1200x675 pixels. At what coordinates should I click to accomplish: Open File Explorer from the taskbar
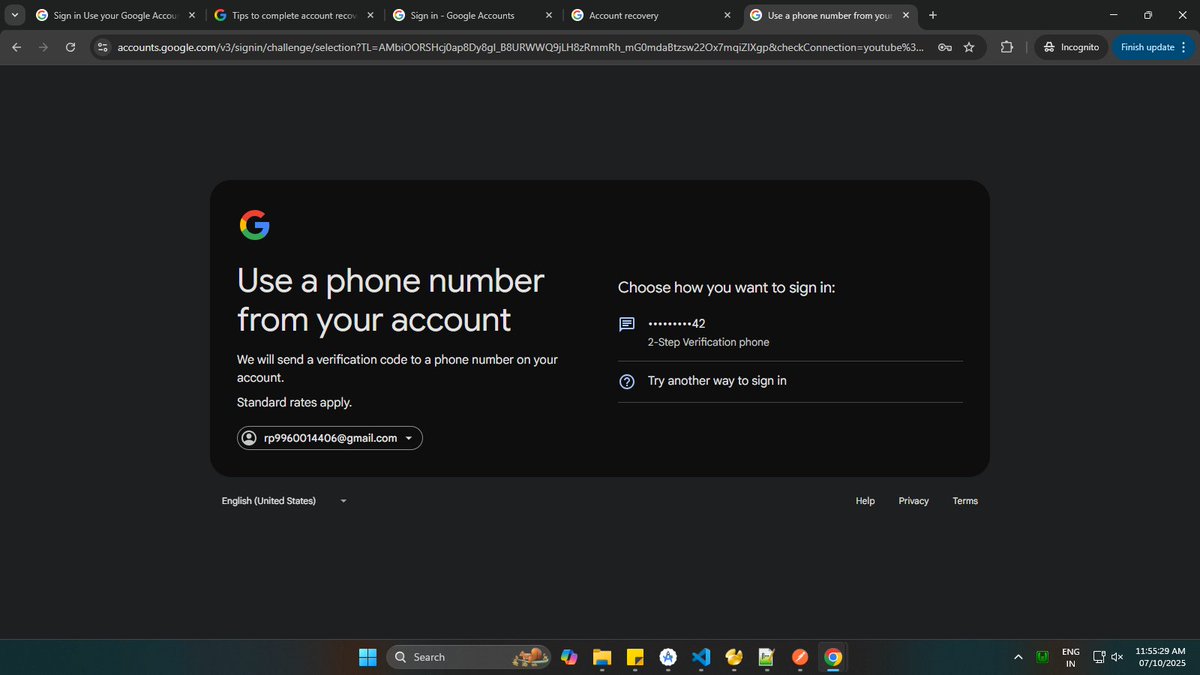click(x=602, y=657)
